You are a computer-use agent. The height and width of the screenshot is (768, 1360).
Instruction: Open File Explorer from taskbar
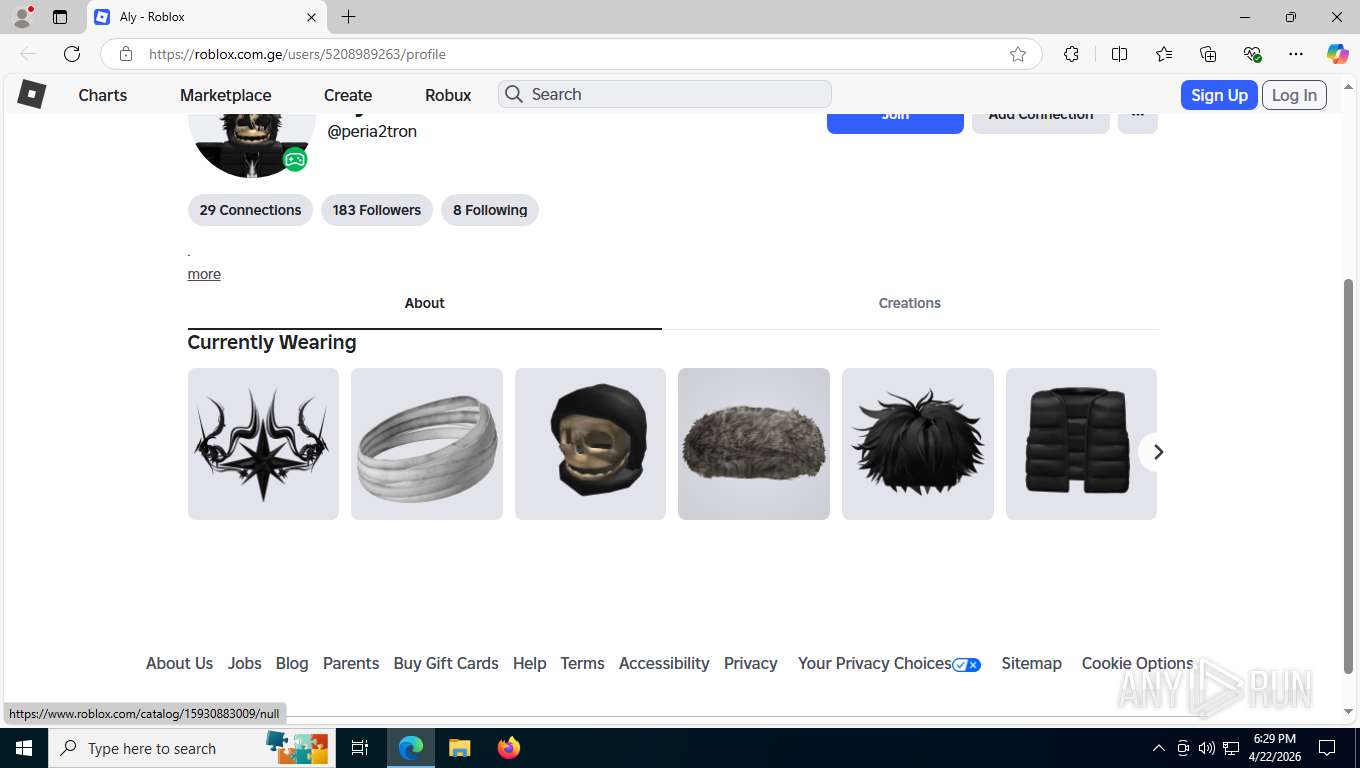(x=459, y=748)
